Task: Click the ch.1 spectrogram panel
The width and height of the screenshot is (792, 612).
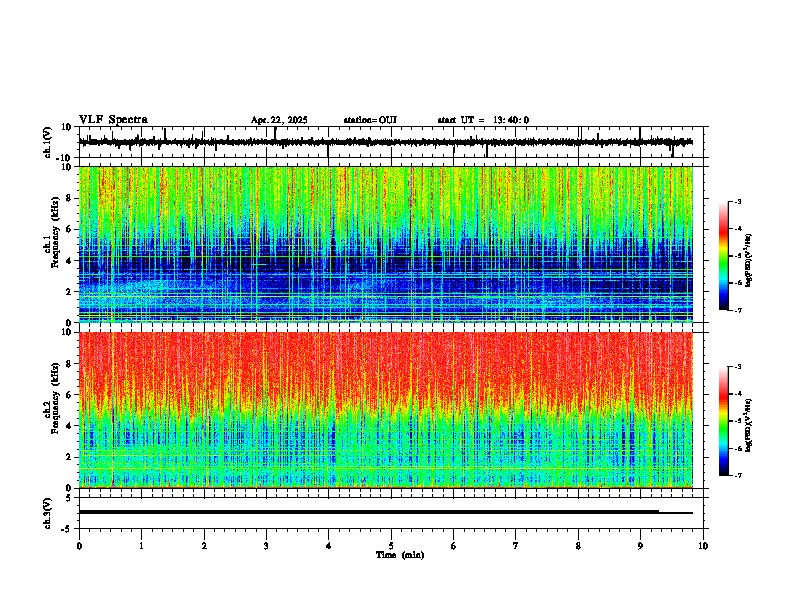Action: point(386,244)
